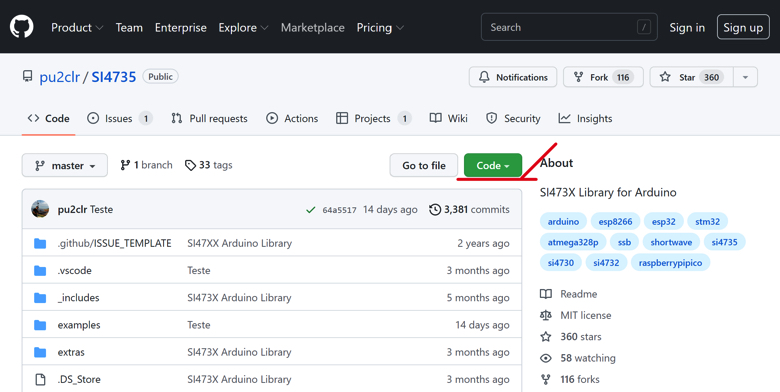Click the fork icon beside 116 forks
The height and width of the screenshot is (392, 780).
(546, 380)
